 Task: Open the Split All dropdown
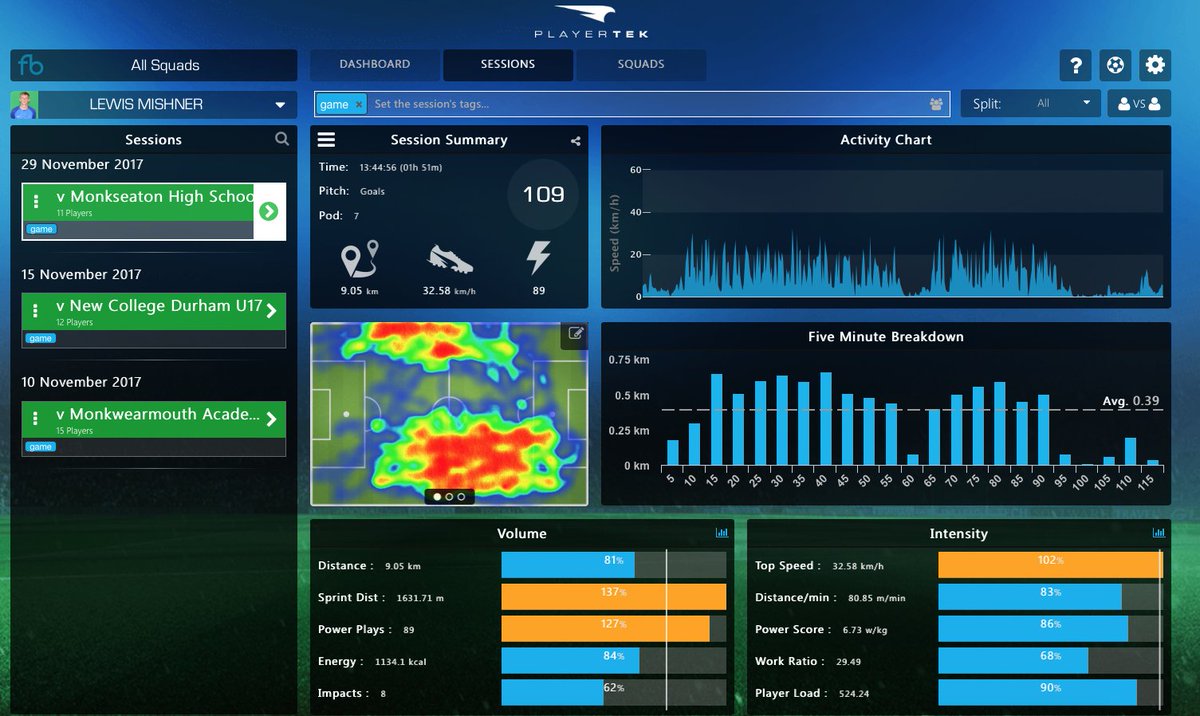1031,103
